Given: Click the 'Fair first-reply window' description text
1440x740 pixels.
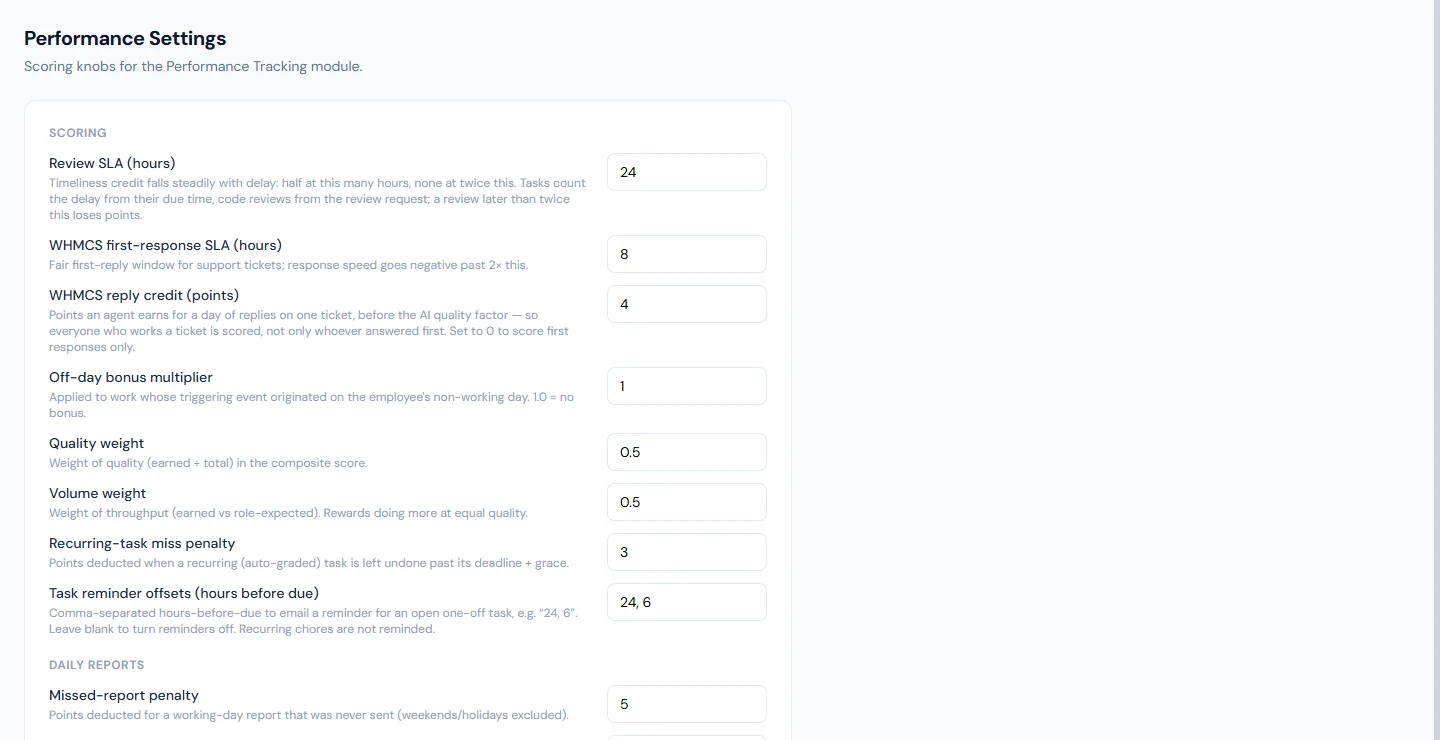Looking at the screenshot, I should (289, 265).
